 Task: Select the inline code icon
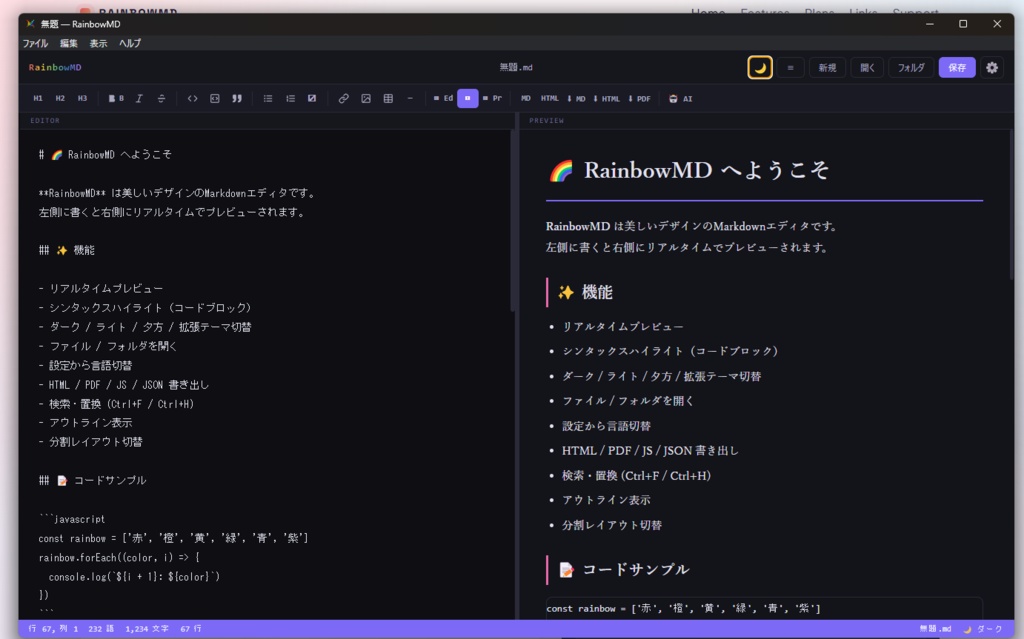[192, 98]
